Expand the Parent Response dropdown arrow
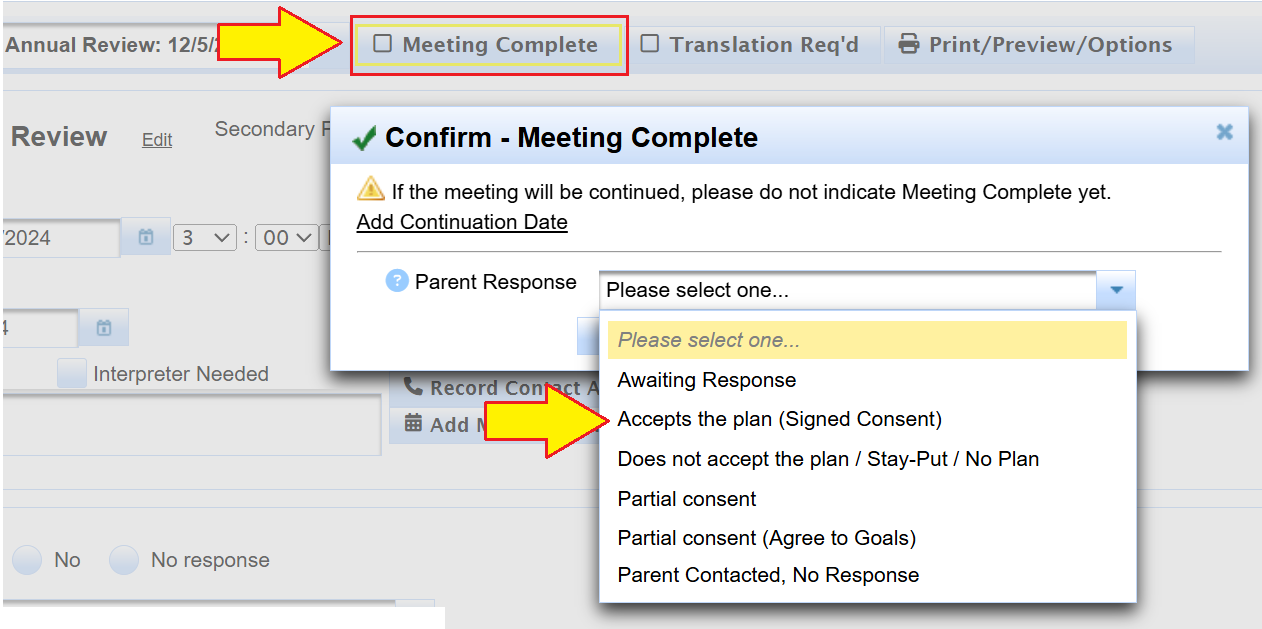This screenshot has height=629, width=1262. pyautogui.click(x=1116, y=290)
